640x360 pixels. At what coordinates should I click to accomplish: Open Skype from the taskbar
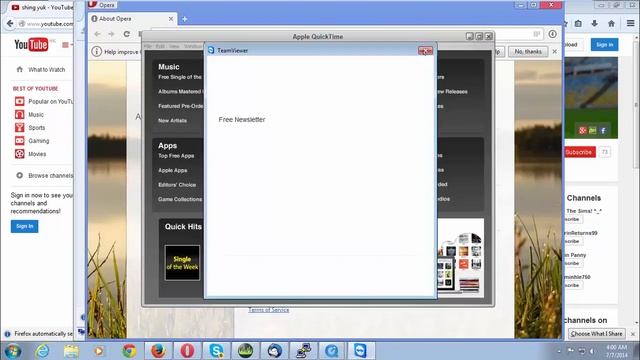pyautogui.click(x=216, y=351)
